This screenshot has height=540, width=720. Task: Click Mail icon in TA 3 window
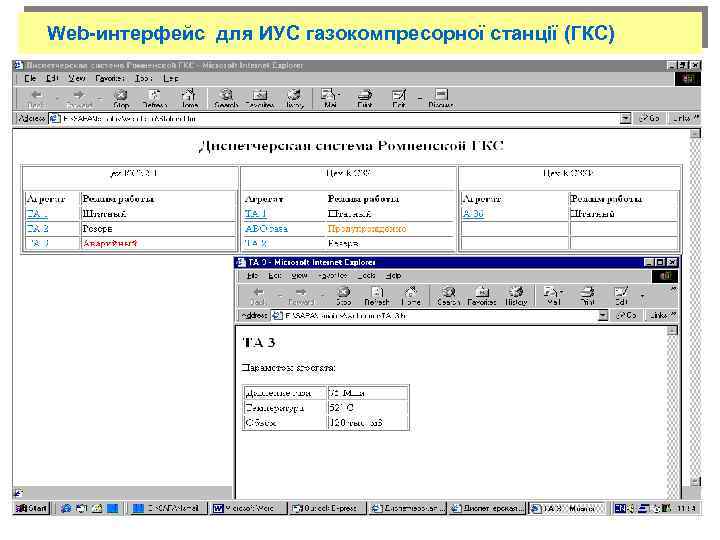[553, 296]
